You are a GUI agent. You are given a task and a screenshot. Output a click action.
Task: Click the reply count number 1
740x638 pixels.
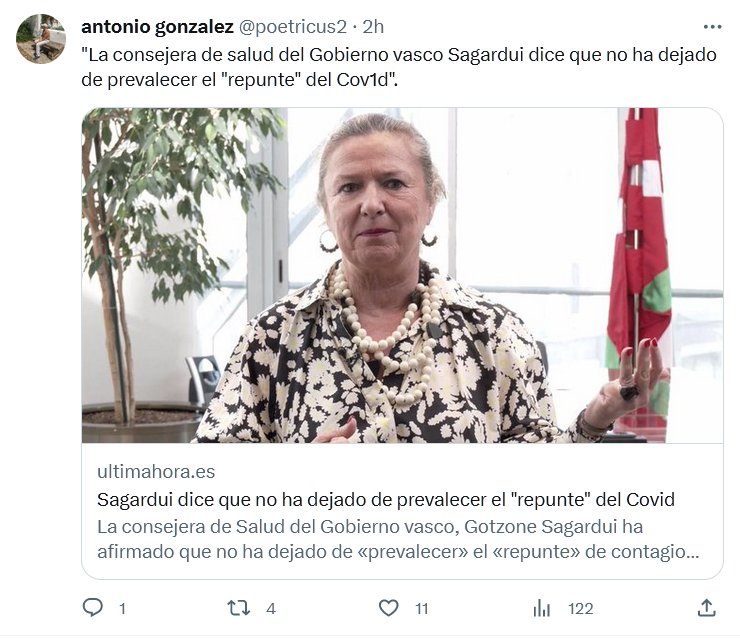click(122, 609)
